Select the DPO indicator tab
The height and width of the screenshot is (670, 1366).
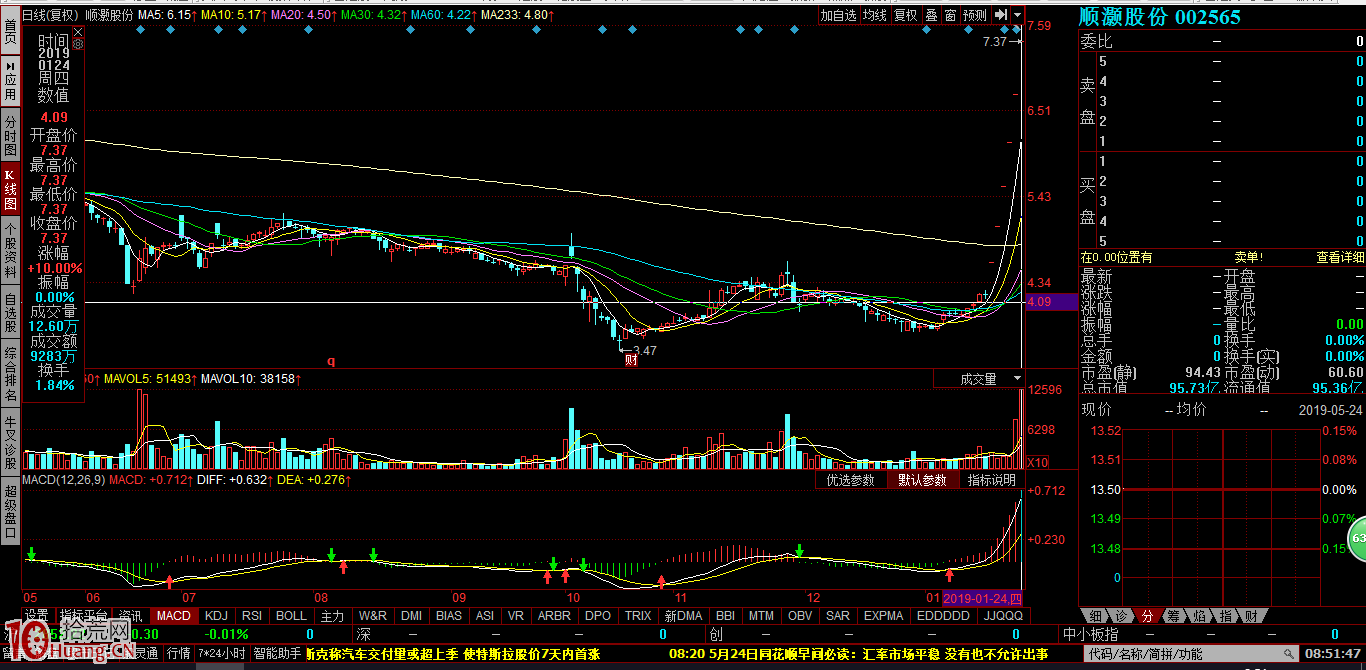click(x=598, y=615)
